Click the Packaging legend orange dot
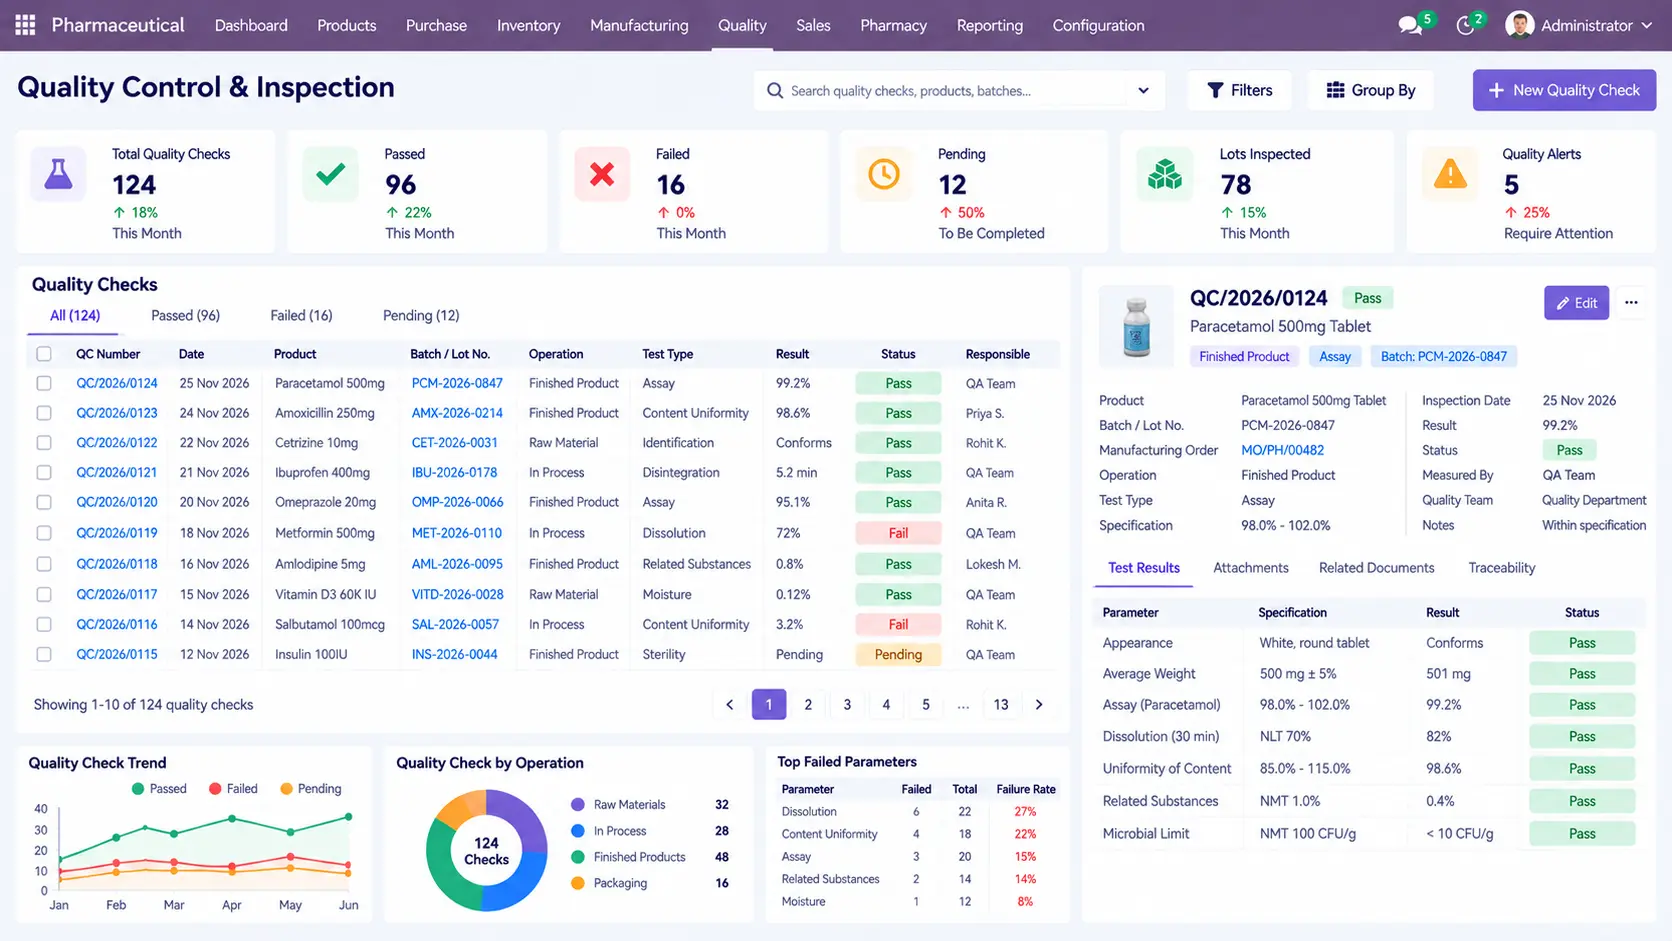This screenshot has width=1672, height=941. pos(577,883)
